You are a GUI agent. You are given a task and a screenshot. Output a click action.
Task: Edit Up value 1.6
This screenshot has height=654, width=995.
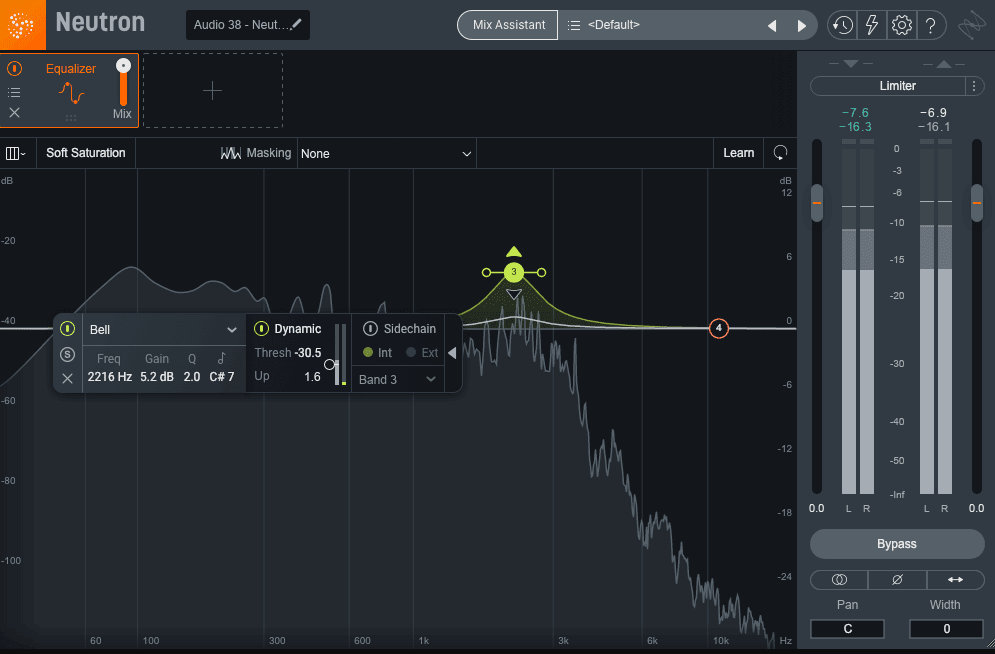(312, 377)
